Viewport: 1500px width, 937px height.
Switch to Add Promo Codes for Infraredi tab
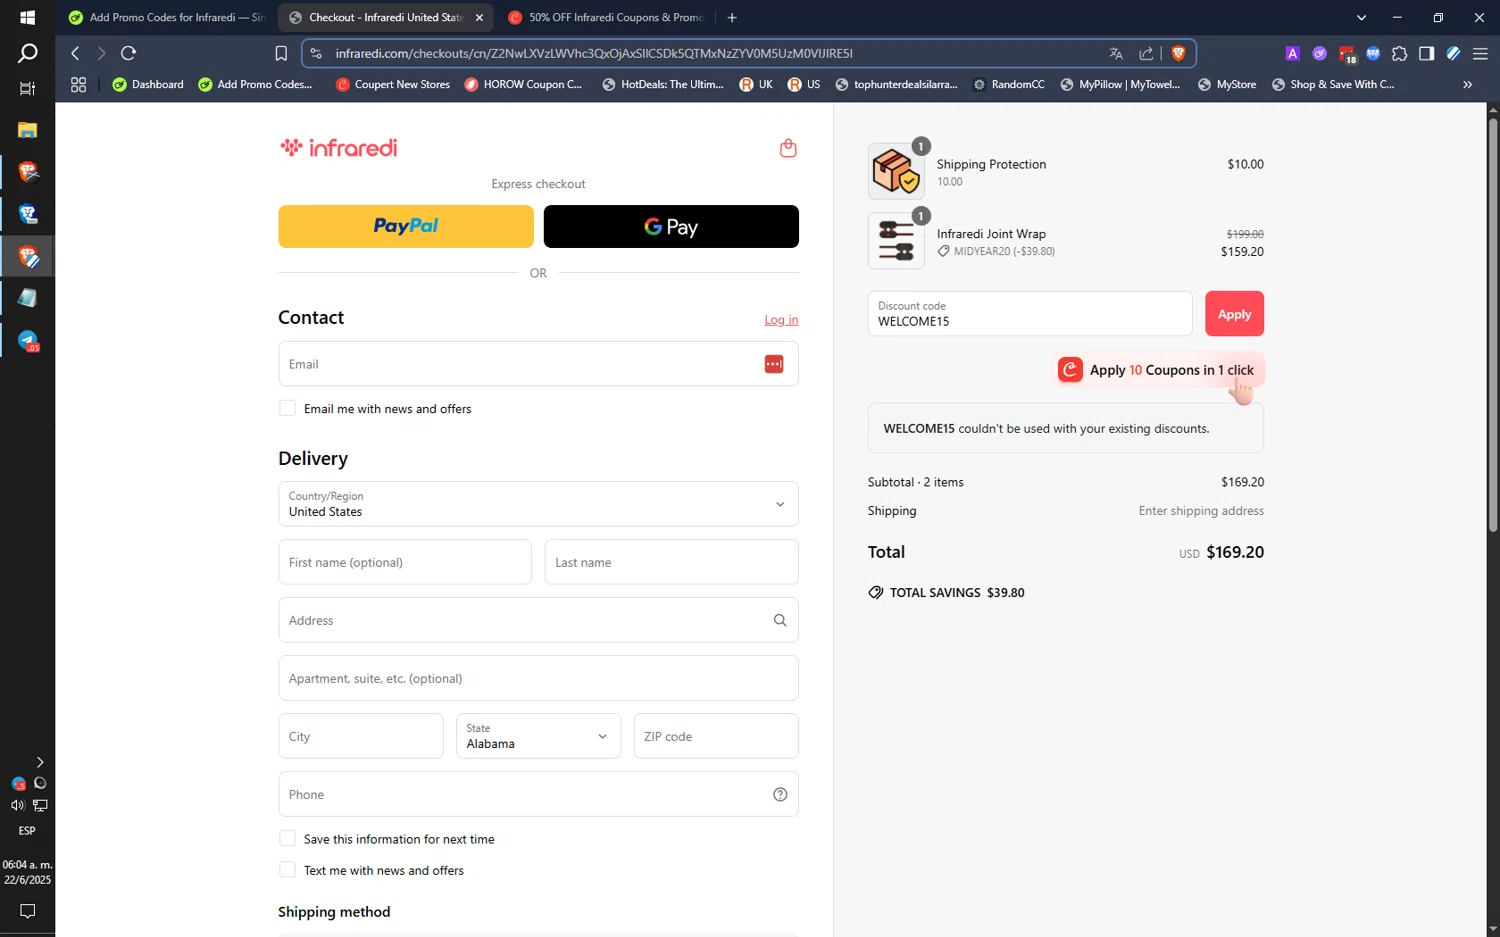pos(166,17)
